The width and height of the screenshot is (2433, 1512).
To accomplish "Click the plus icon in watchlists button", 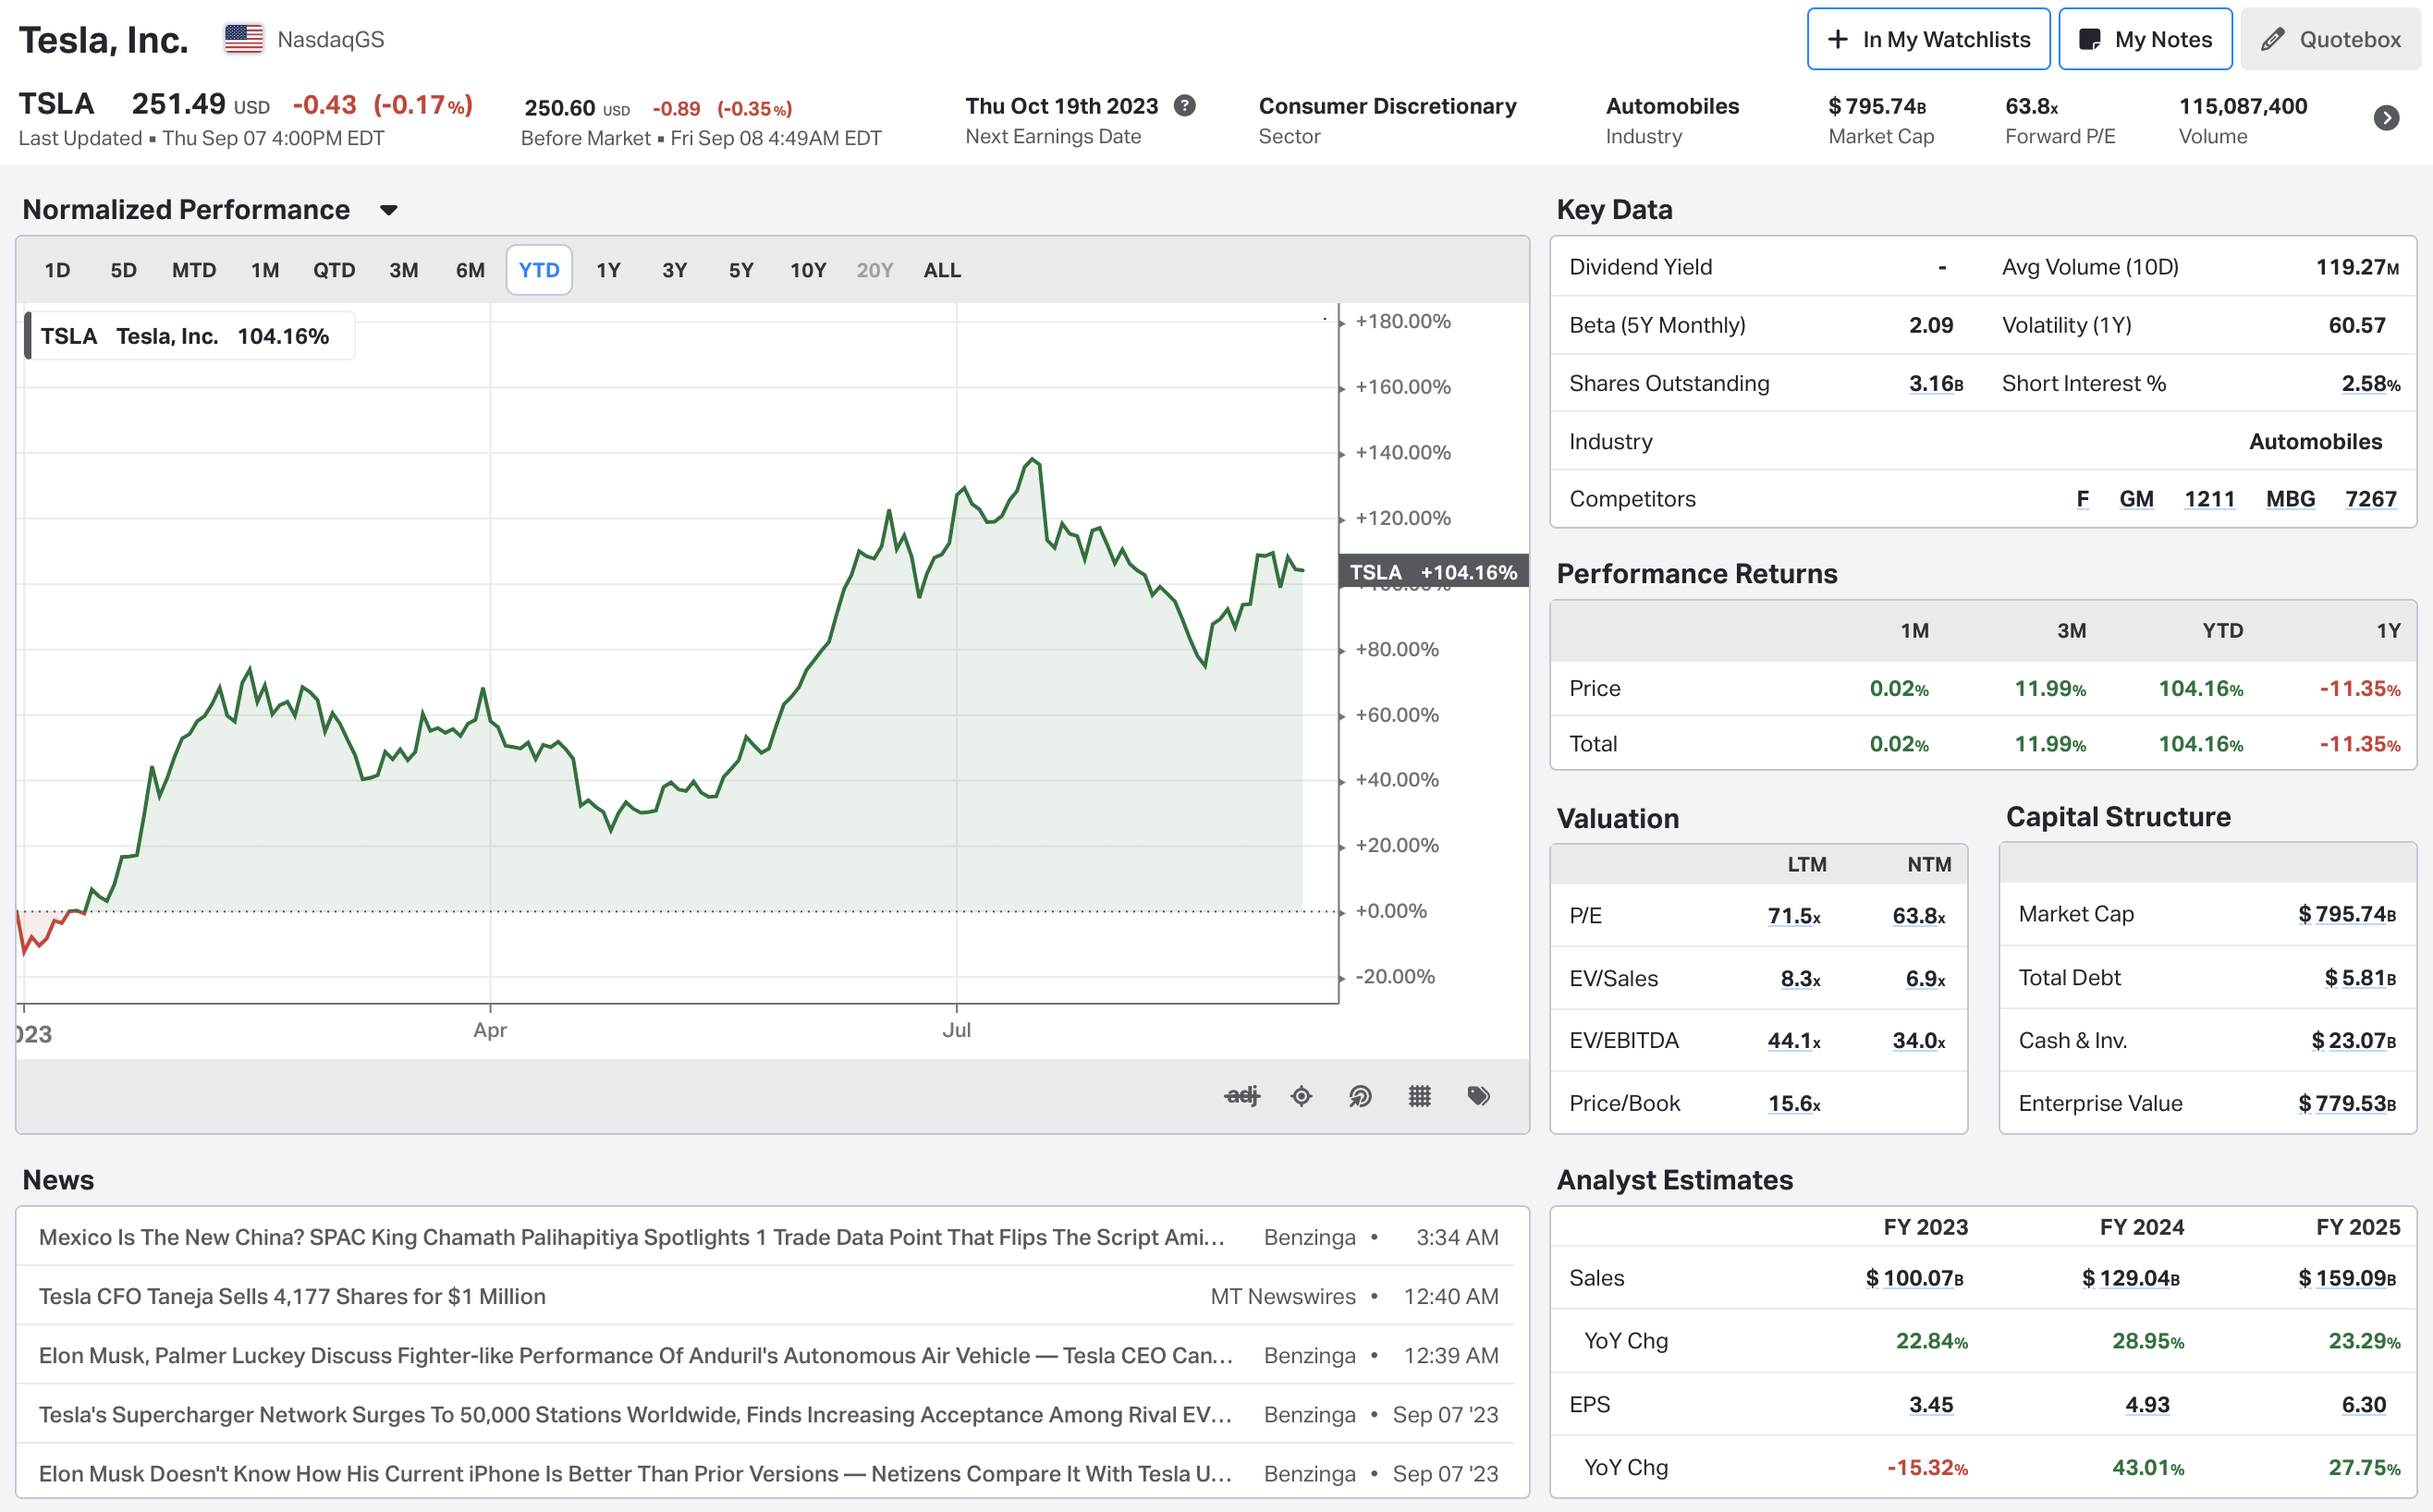I will (x=1837, y=39).
